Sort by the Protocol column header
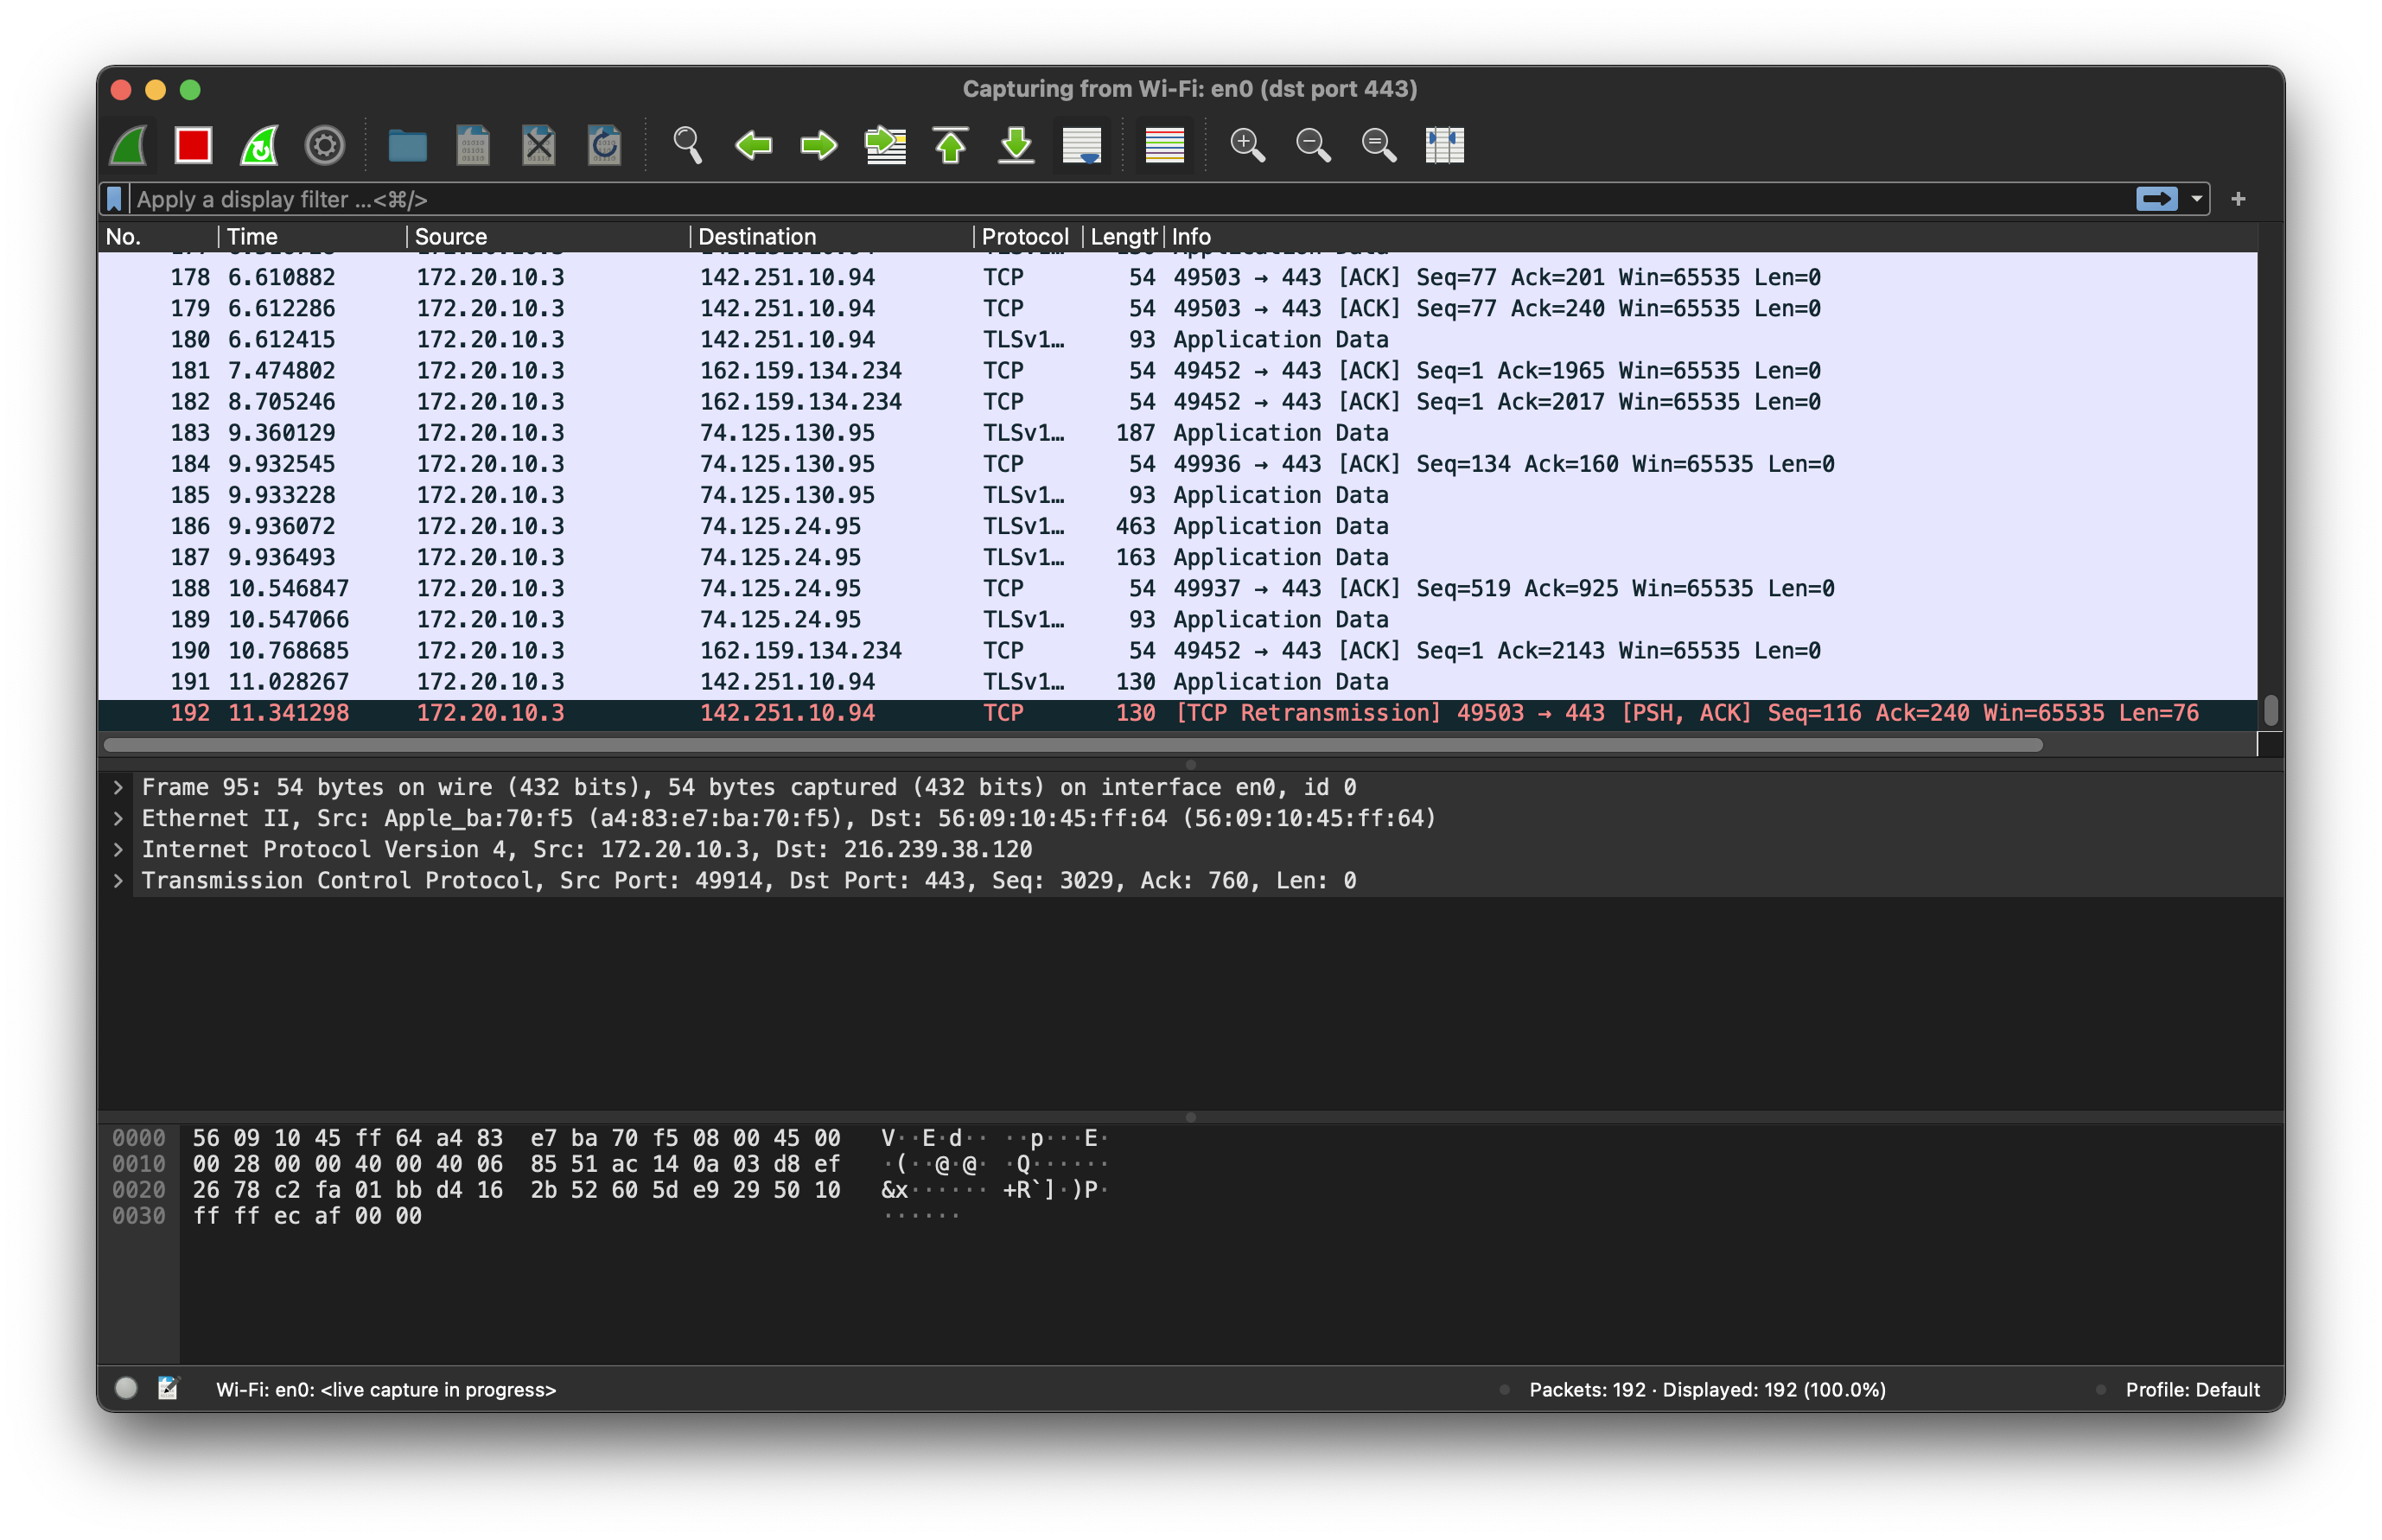Screen dimensions: 2382x1540 (x=1024, y=237)
